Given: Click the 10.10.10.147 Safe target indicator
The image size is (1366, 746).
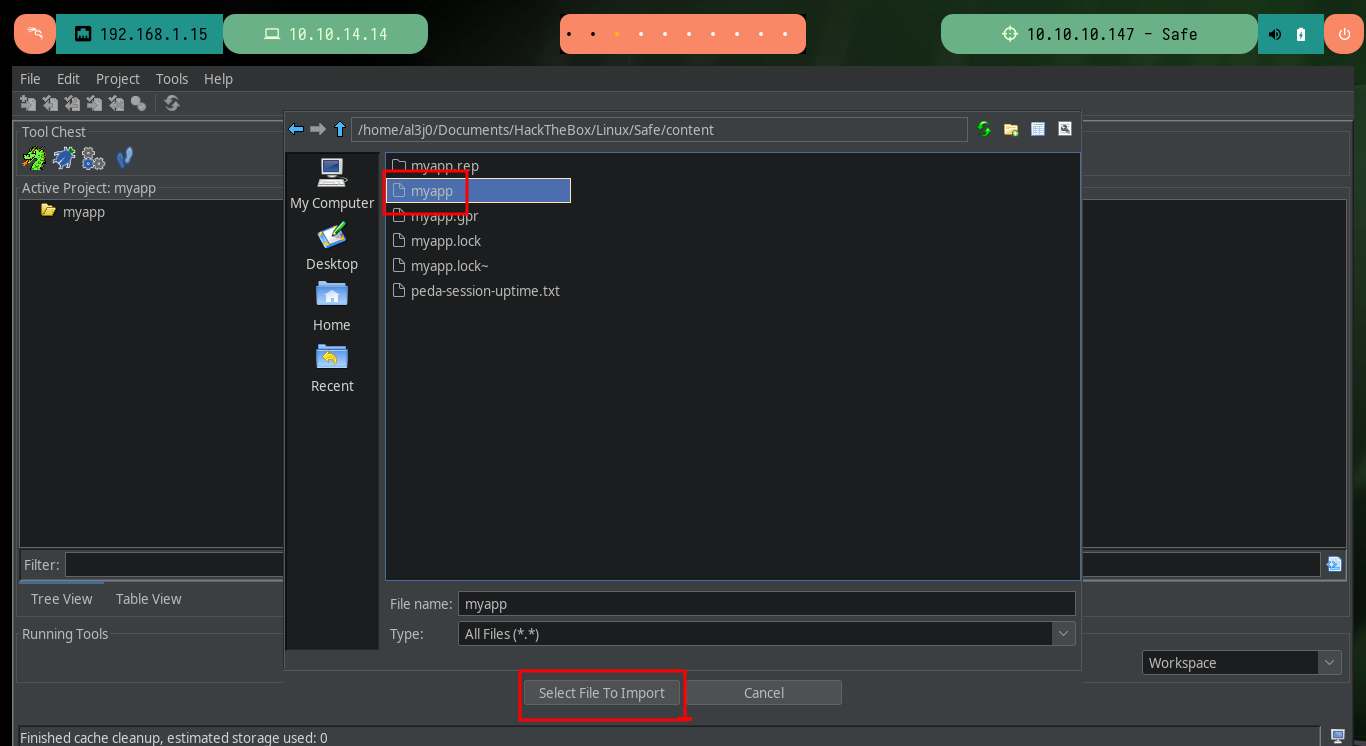Looking at the screenshot, I should pyautogui.click(x=1099, y=34).
